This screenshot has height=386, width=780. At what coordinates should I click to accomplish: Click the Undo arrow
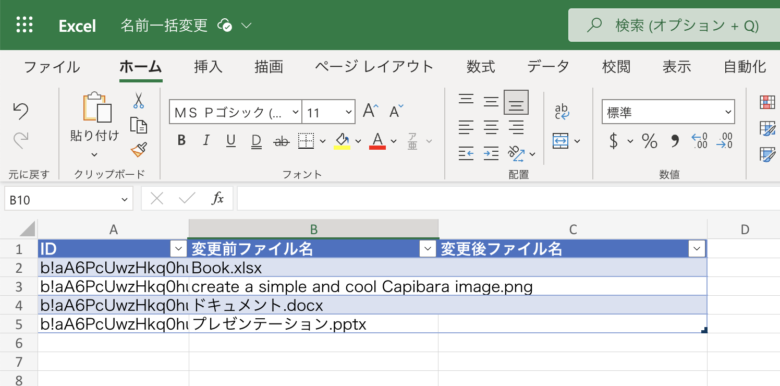click(x=20, y=111)
